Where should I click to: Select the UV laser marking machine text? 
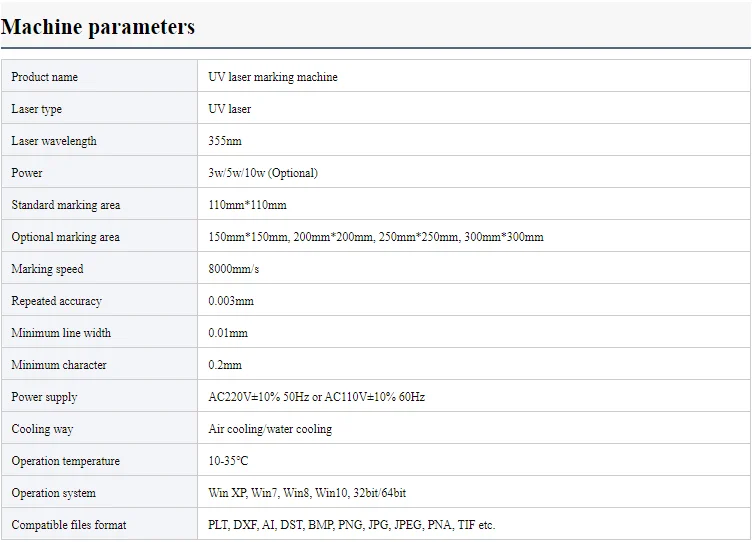[273, 77]
